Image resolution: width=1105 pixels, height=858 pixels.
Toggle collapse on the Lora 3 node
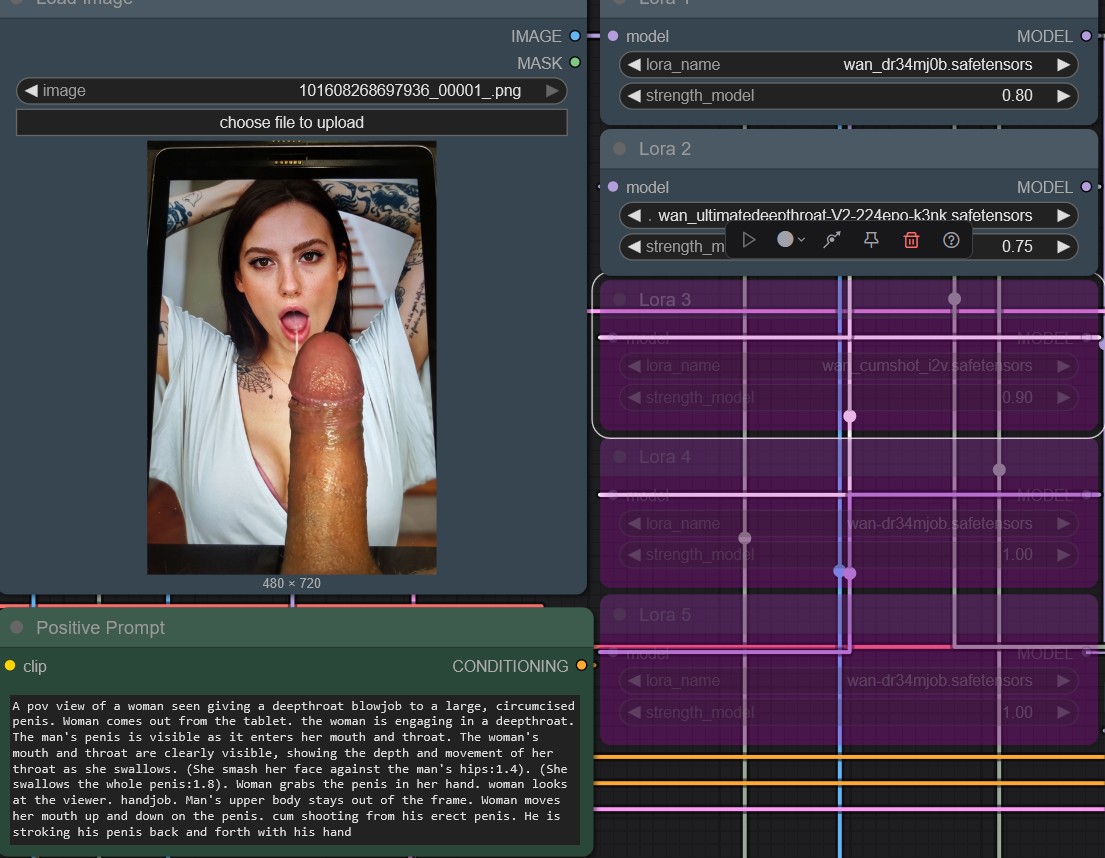click(619, 300)
